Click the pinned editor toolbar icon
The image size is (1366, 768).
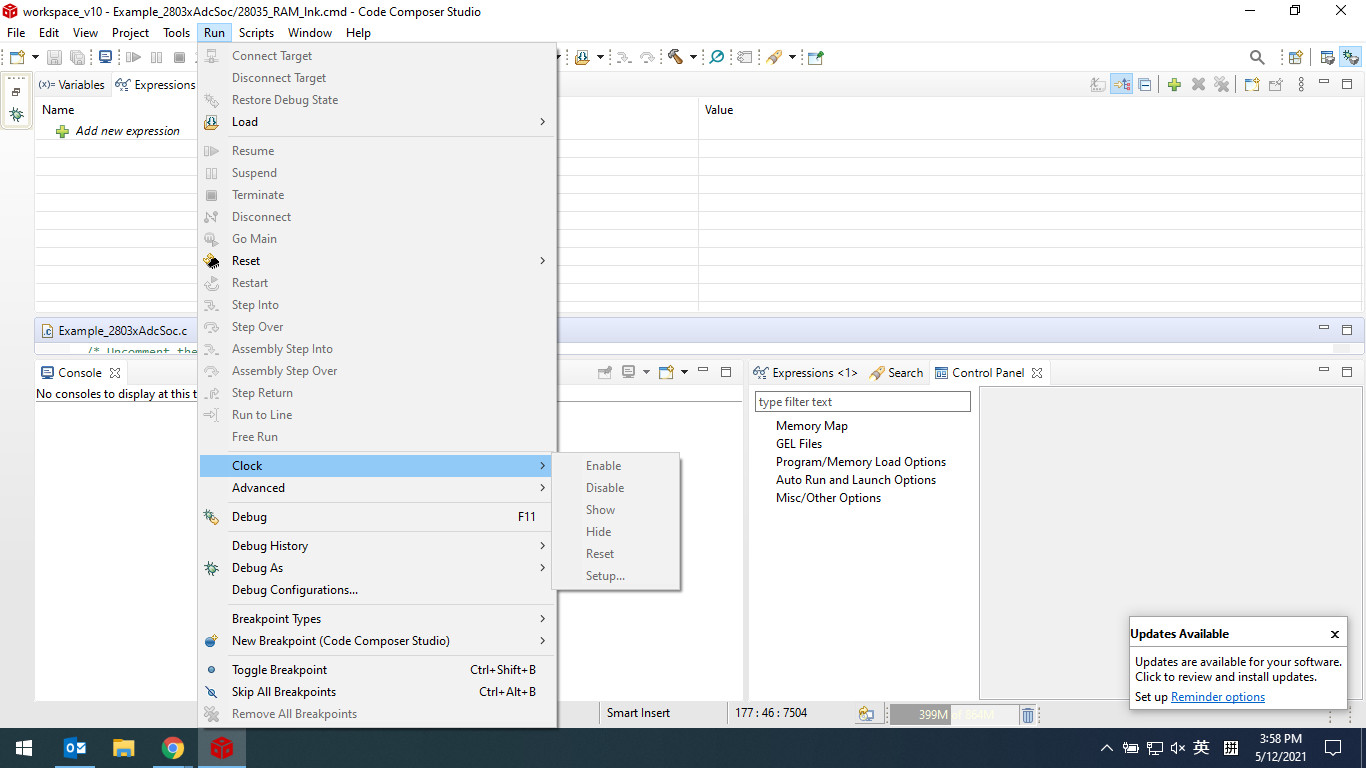(x=816, y=57)
